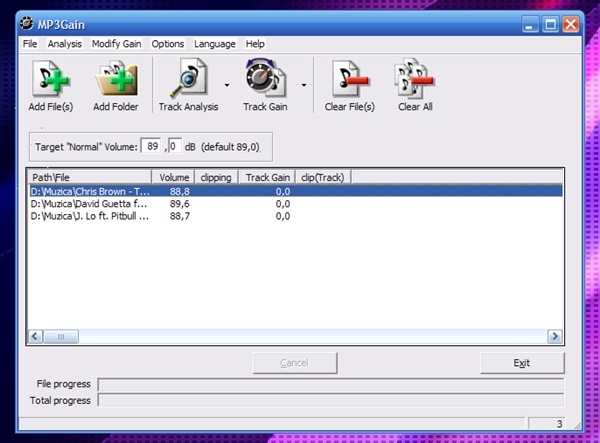Open the Help menu
The image size is (600, 443).
tap(255, 44)
